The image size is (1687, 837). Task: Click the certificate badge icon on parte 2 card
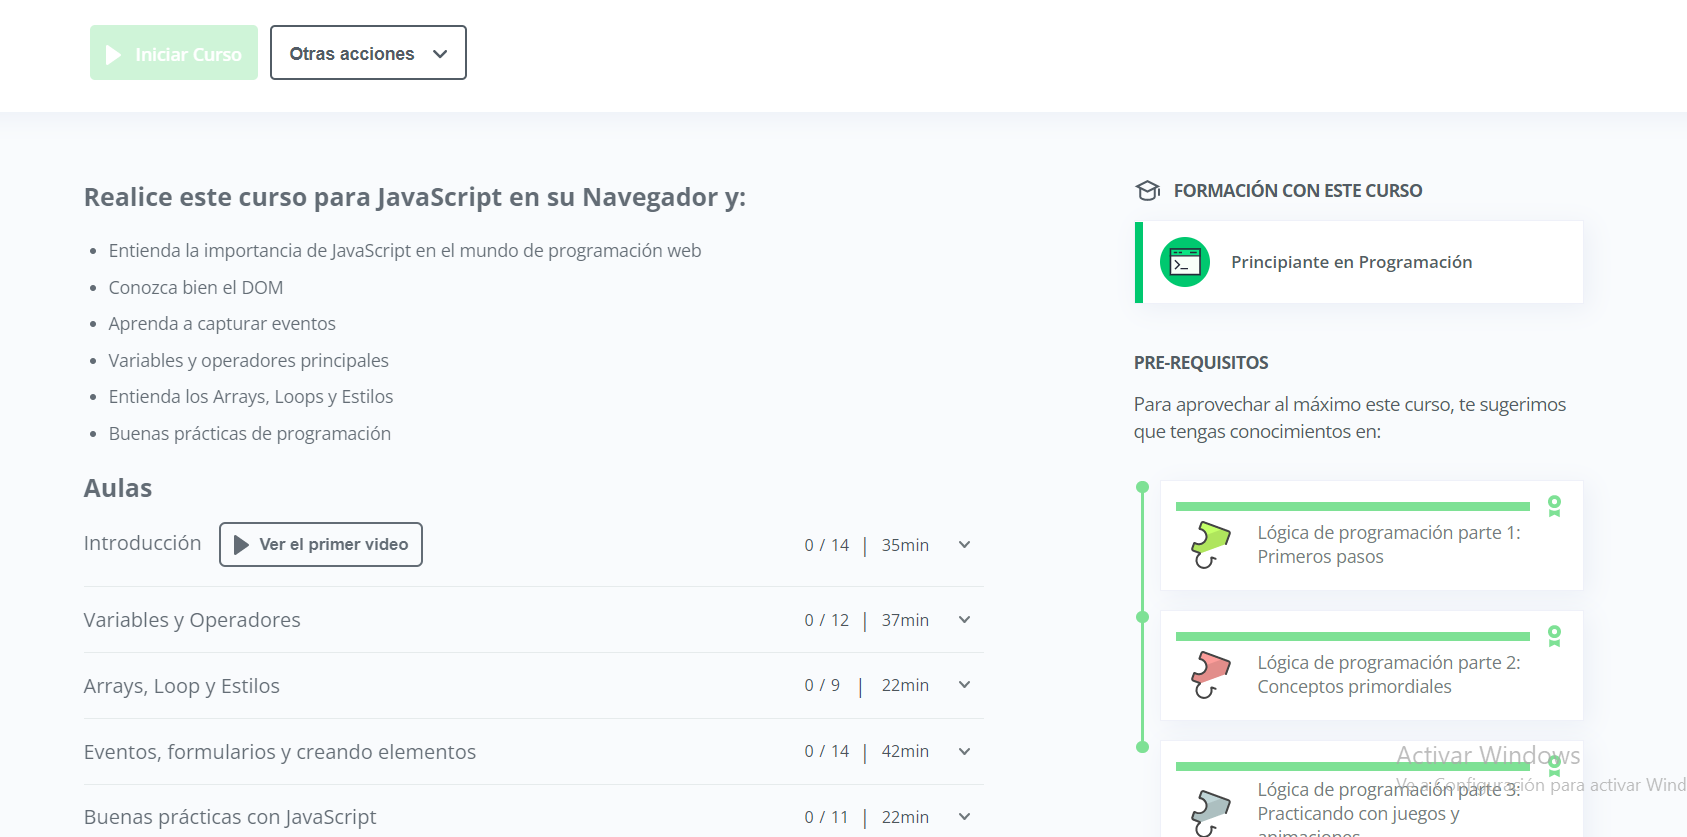point(1554,636)
